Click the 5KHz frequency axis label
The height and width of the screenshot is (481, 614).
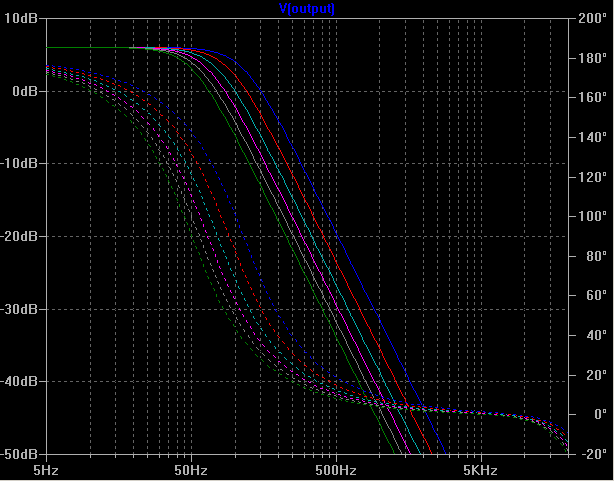tap(480, 470)
